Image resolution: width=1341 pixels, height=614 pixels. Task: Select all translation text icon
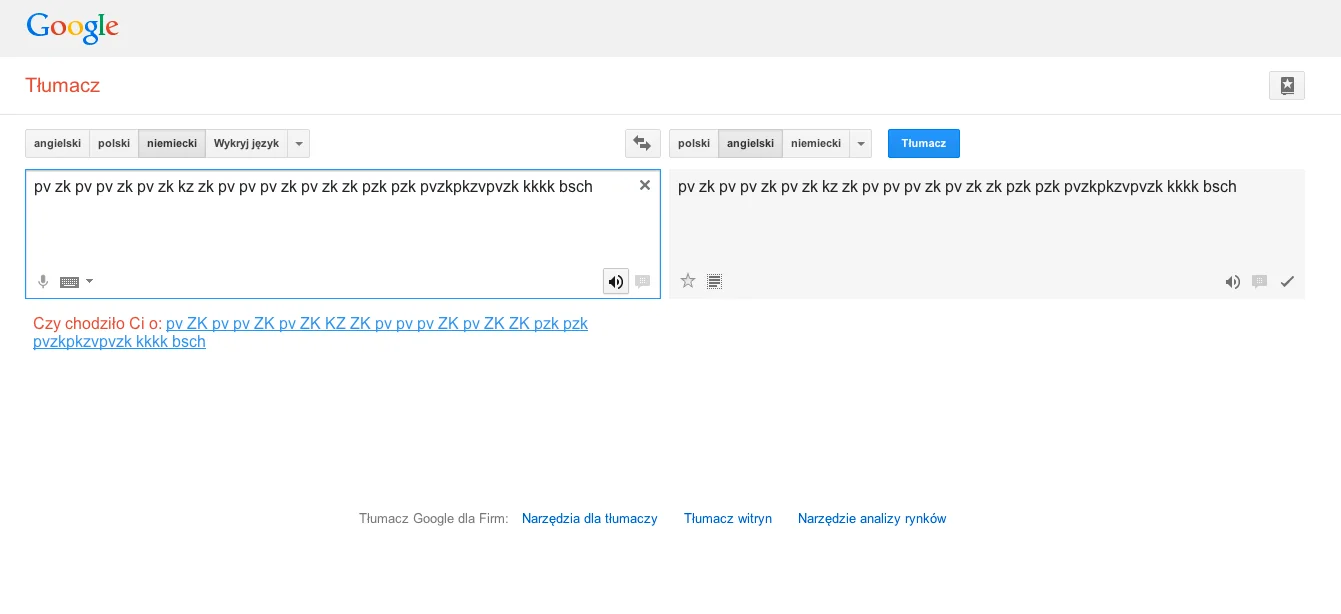pyautogui.click(x=714, y=282)
